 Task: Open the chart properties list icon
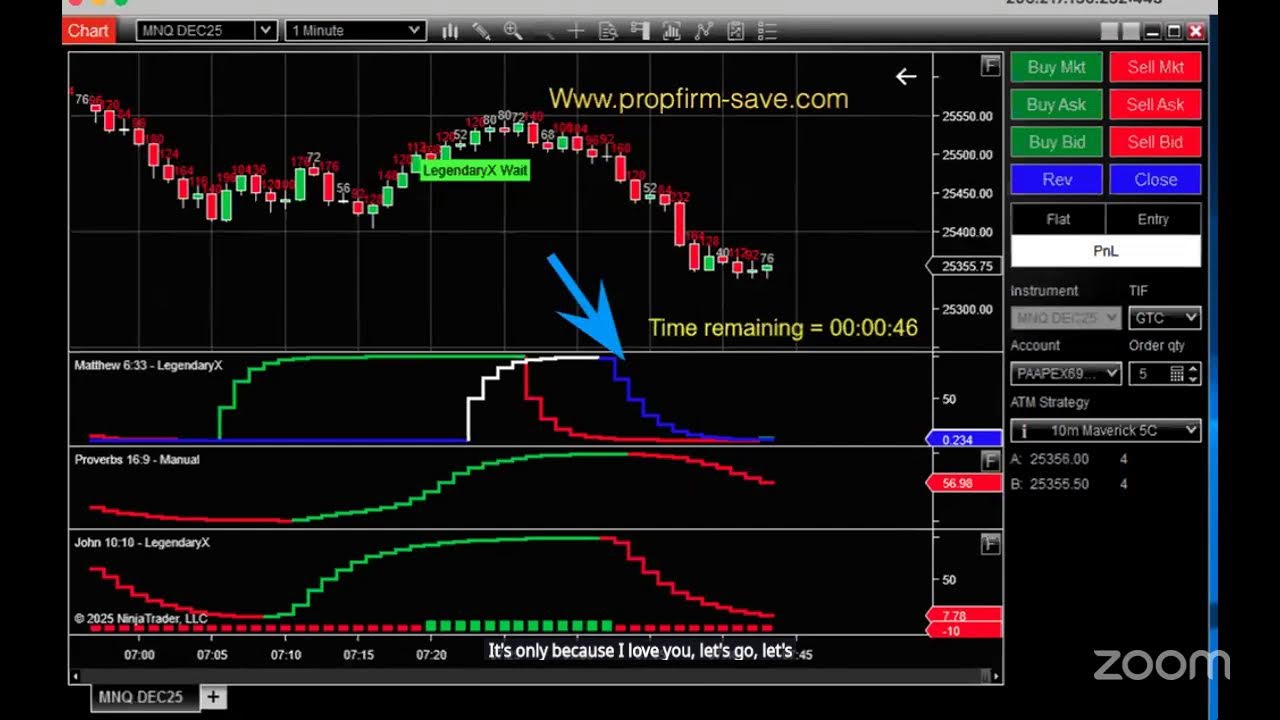pyautogui.click(x=767, y=31)
